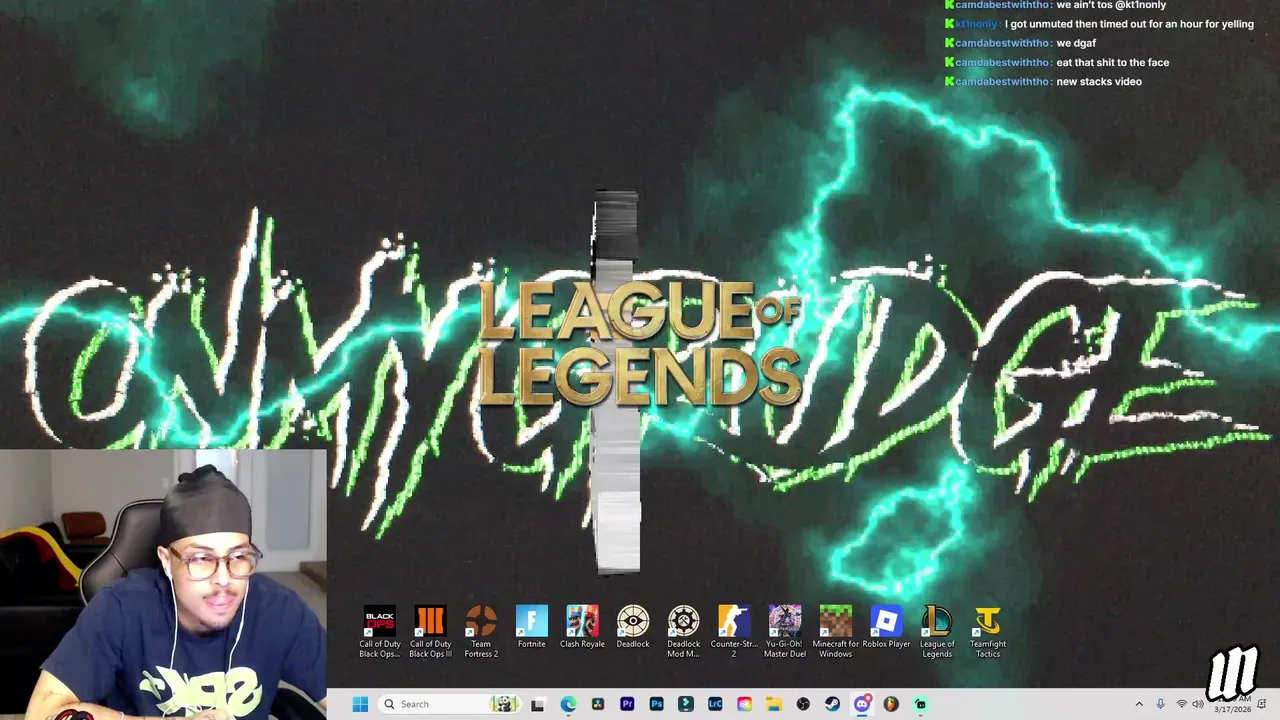Show hidden system tray icons
Viewport: 1280px width, 720px height.
pos(1138,704)
